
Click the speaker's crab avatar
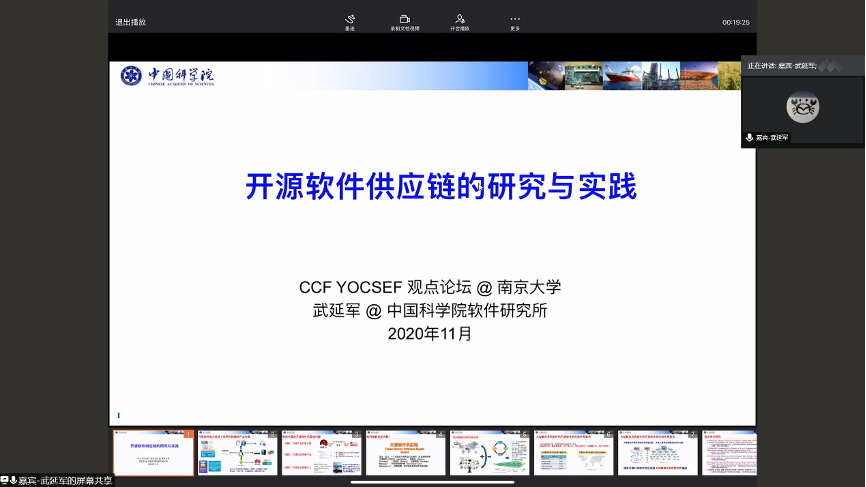point(802,107)
